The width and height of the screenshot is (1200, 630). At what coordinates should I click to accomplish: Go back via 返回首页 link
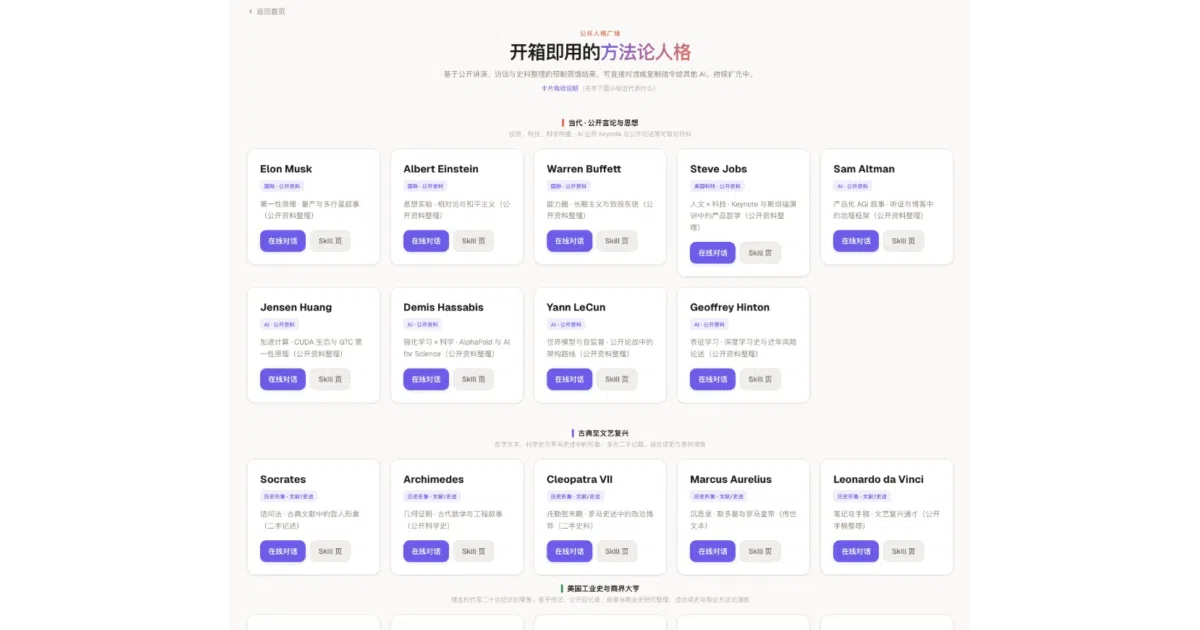[x=267, y=11]
